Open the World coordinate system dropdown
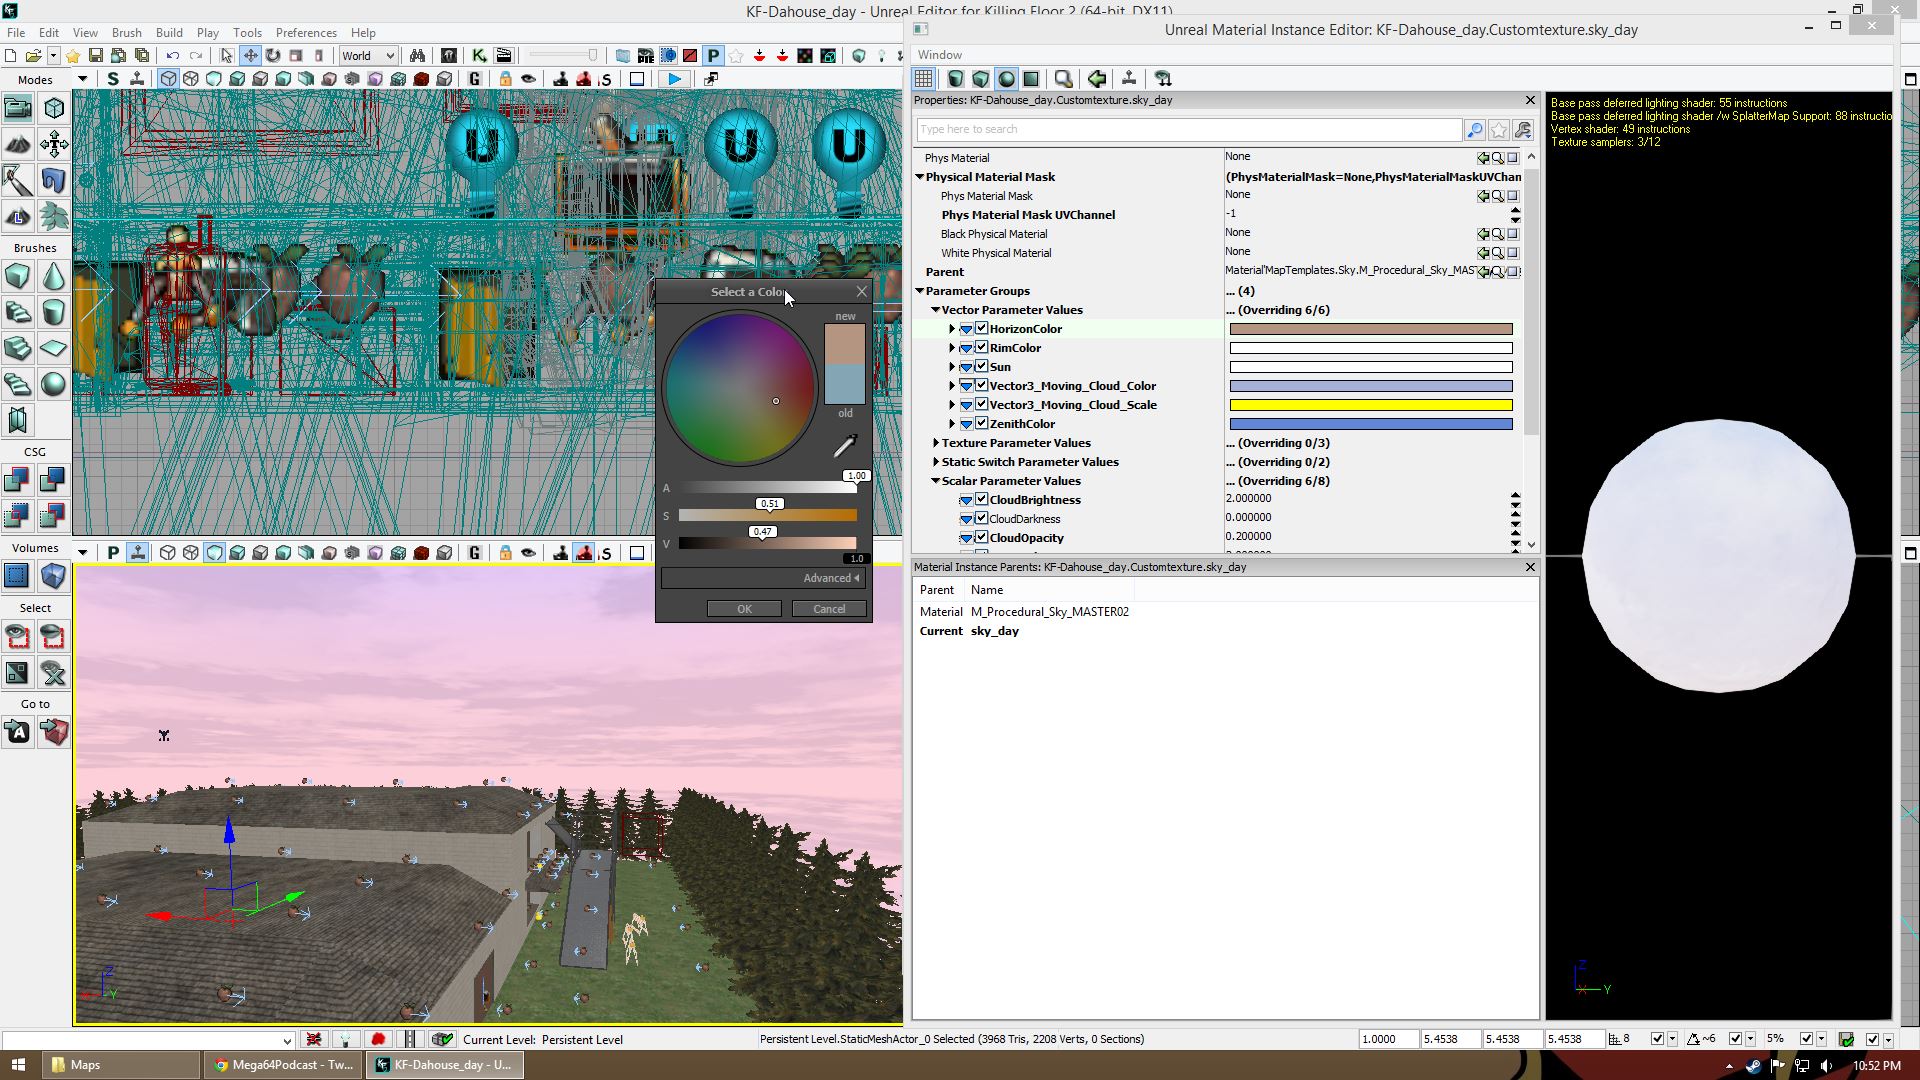 point(368,56)
